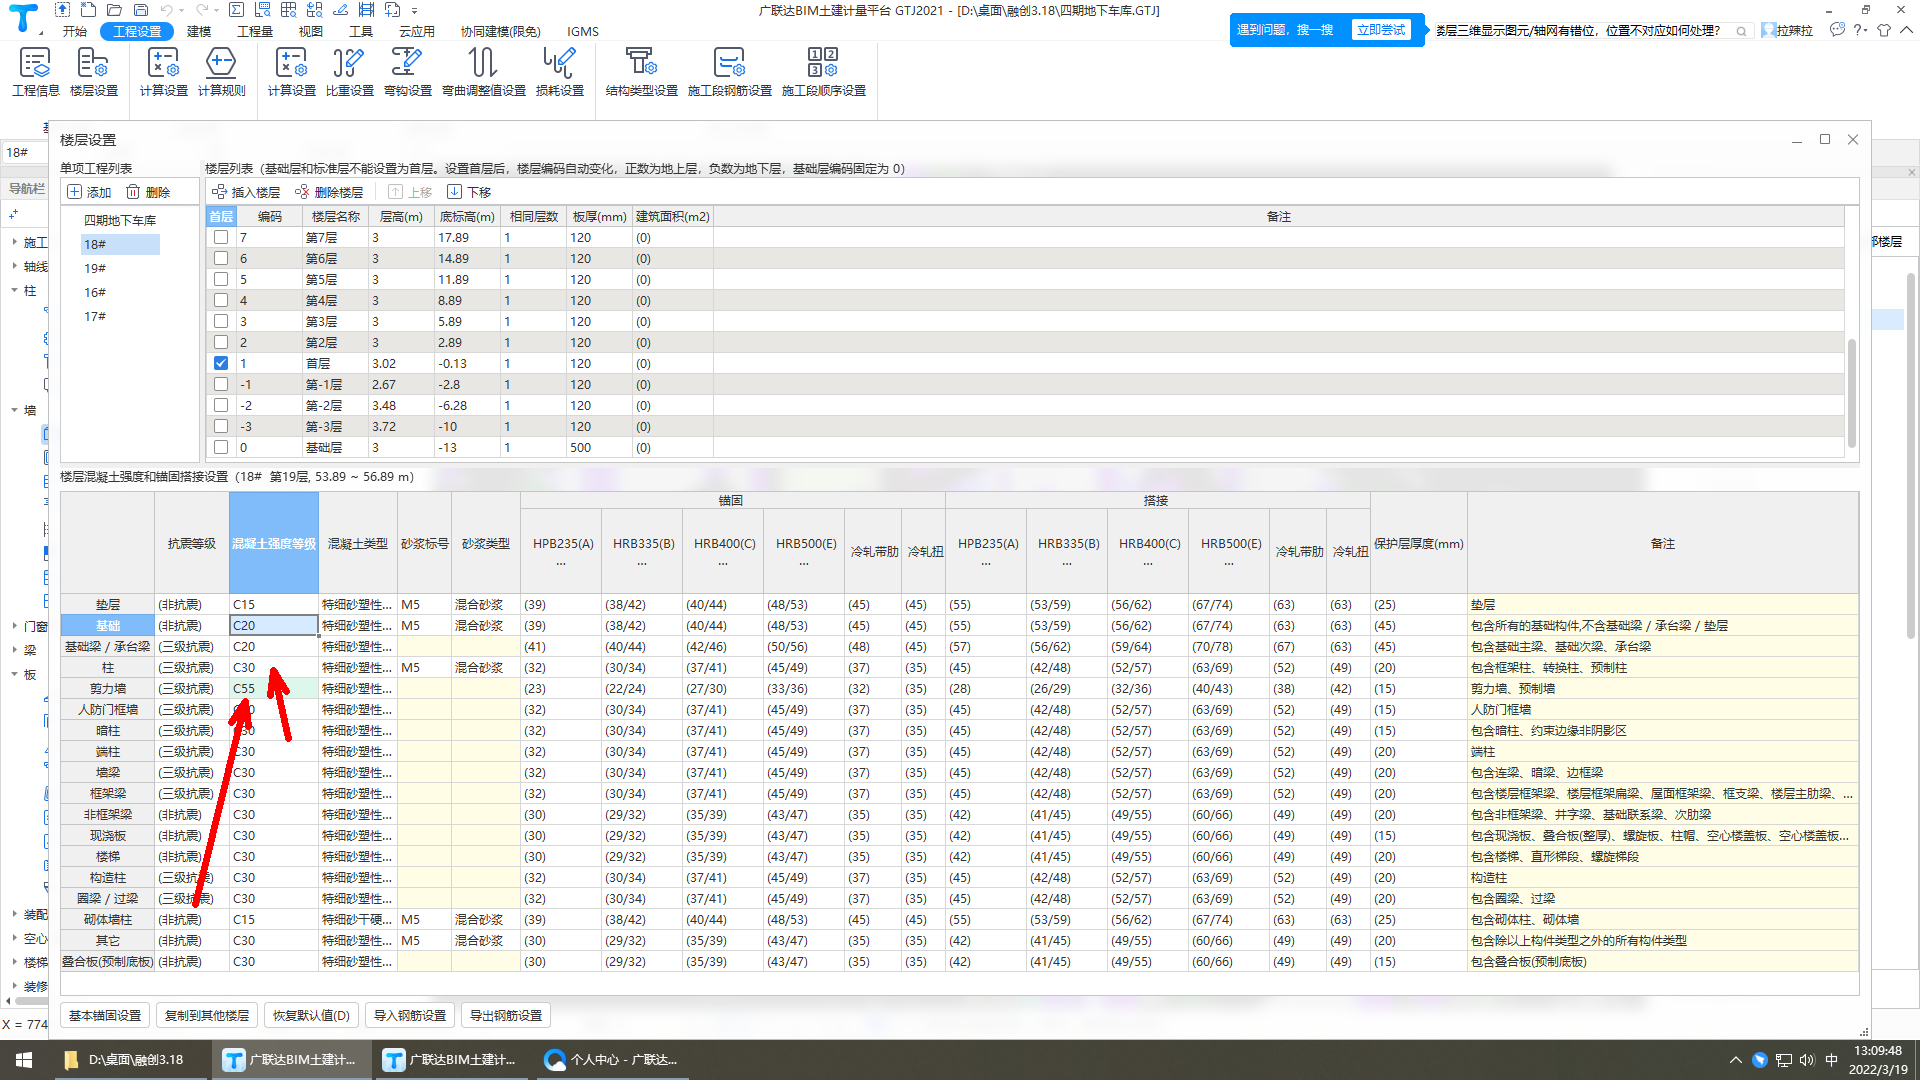The width and height of the screenshot is (1920, 1080).
Task: Click 插入楼层 toolbar icon
Action: [219, 192]
